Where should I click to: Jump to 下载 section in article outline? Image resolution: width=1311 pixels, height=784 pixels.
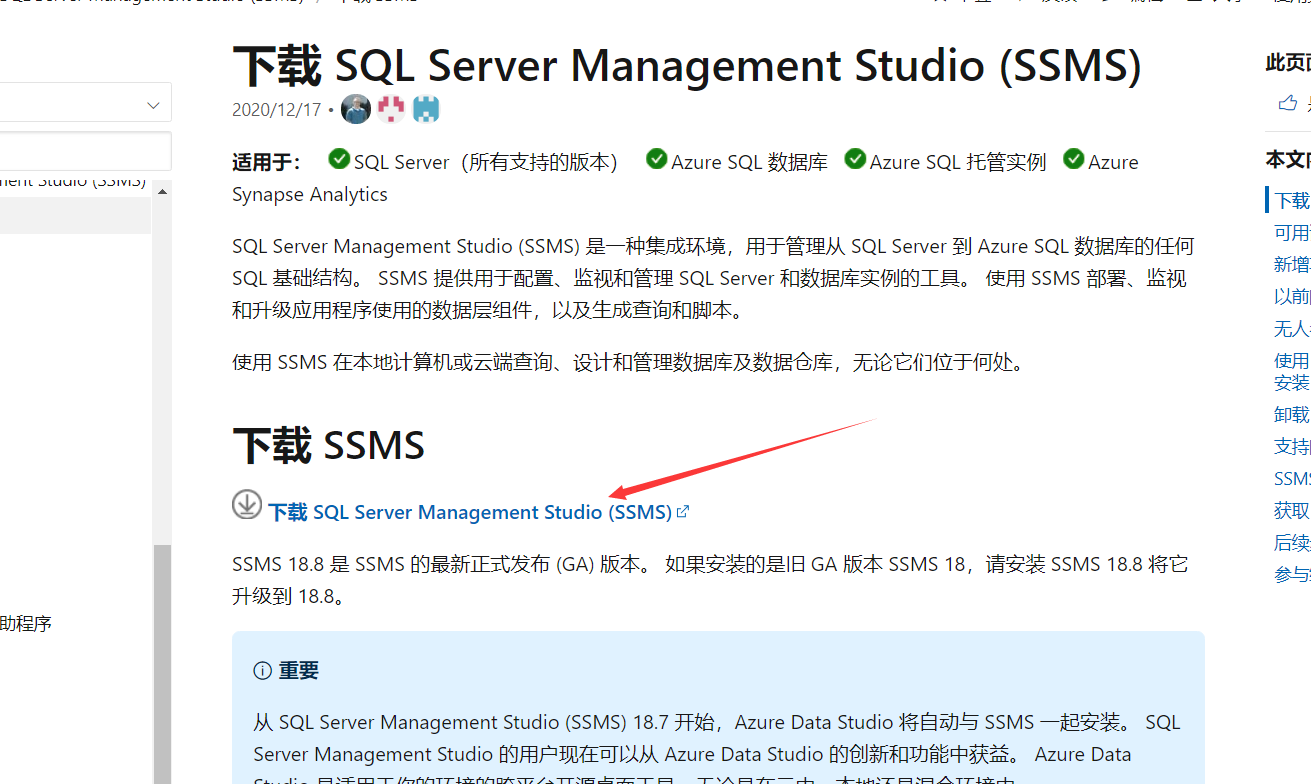coord(1292,201)
